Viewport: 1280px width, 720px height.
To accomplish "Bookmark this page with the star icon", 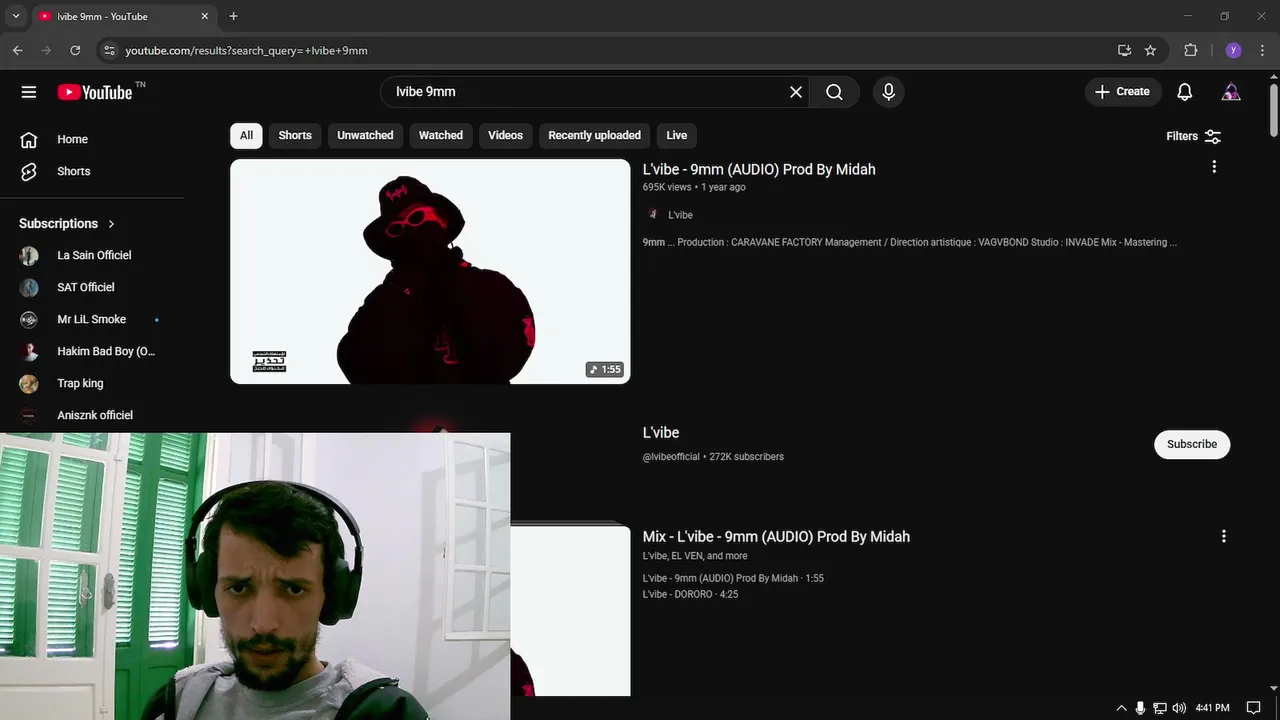I will coord(1150,50).
